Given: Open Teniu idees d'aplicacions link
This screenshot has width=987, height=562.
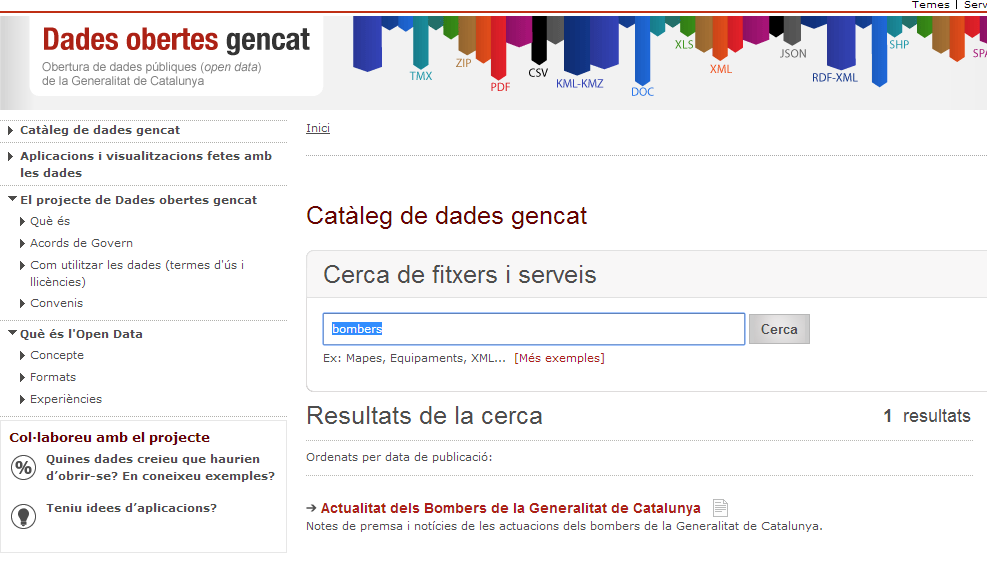Looking at the screenshot, I should (132, 508).
